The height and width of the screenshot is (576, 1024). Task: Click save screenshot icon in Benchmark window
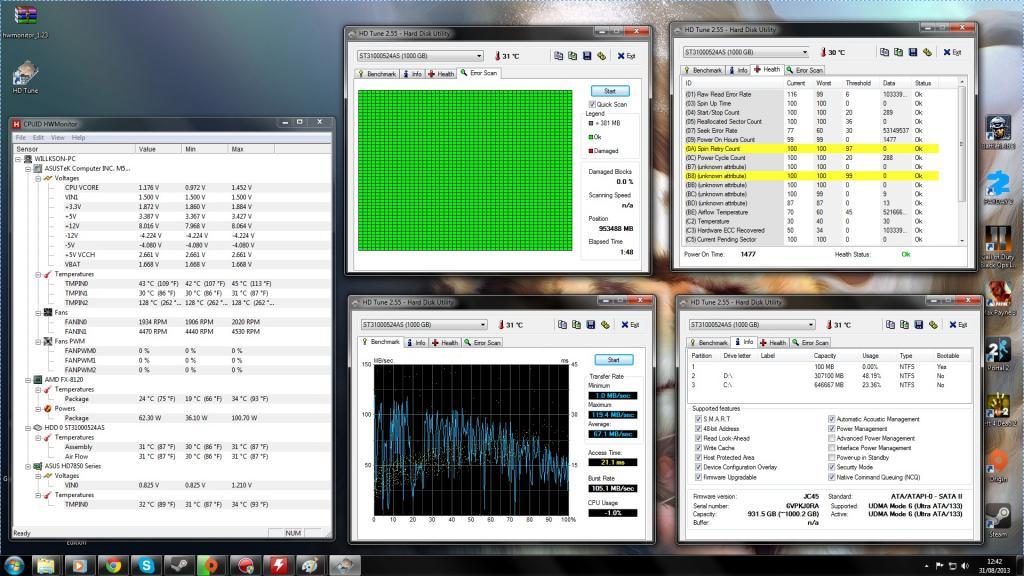[591, 325]
